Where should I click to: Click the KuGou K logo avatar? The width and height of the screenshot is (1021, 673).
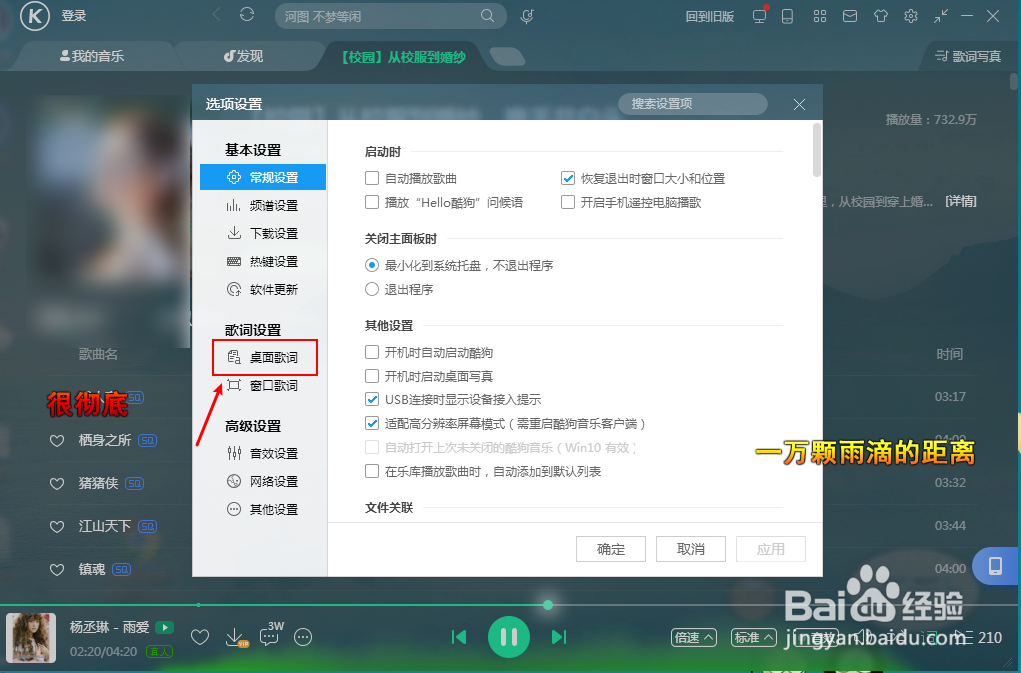pos(35,16)
